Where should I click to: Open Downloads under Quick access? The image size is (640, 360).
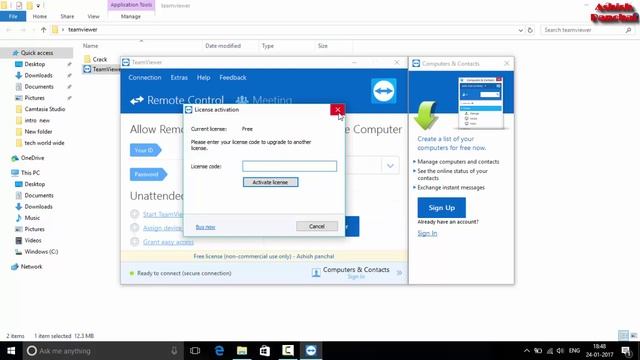38,76
